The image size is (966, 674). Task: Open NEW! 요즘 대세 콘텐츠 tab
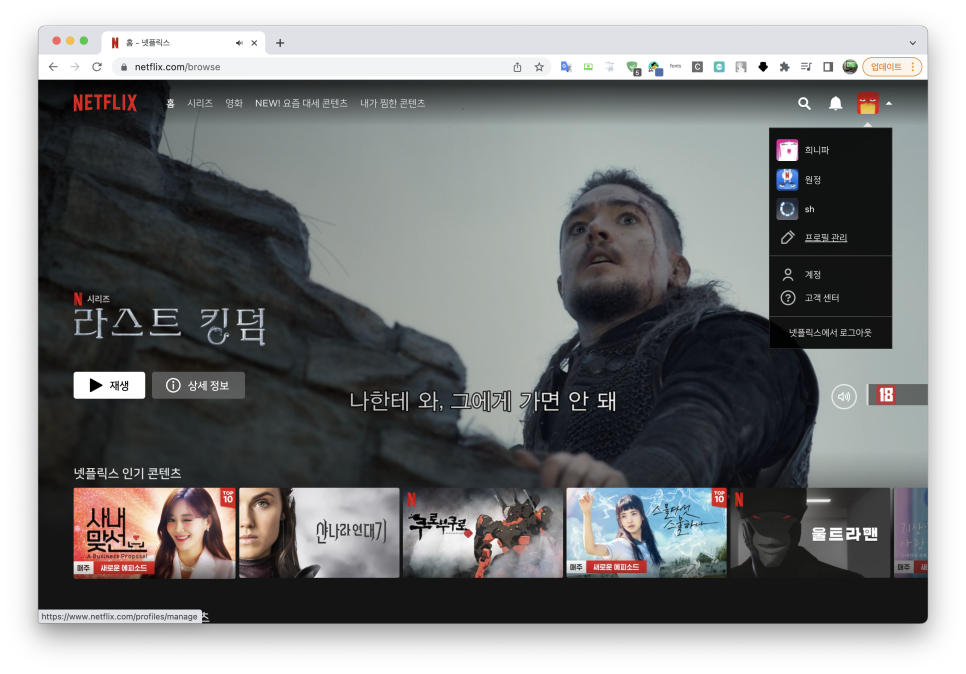[301, 104]
